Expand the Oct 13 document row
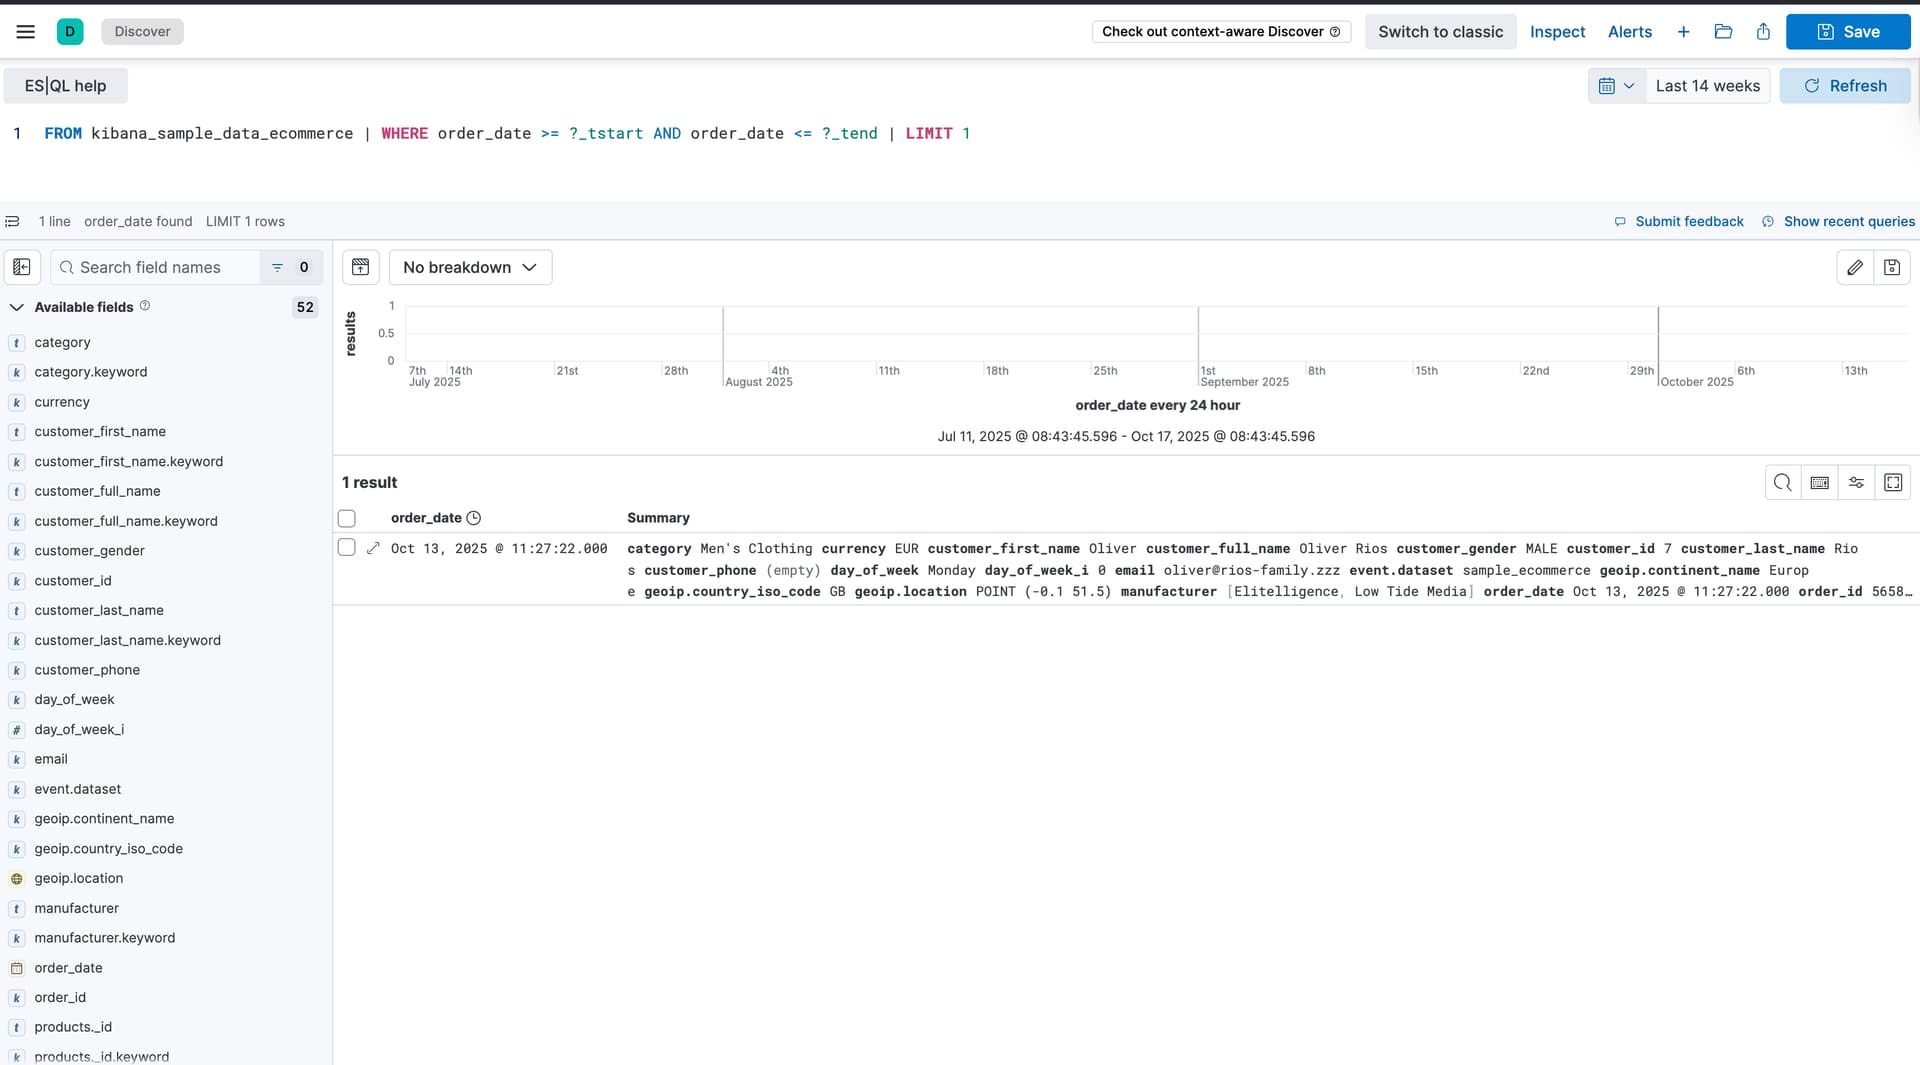The image size is (1920, 1065). click(373, 548)
